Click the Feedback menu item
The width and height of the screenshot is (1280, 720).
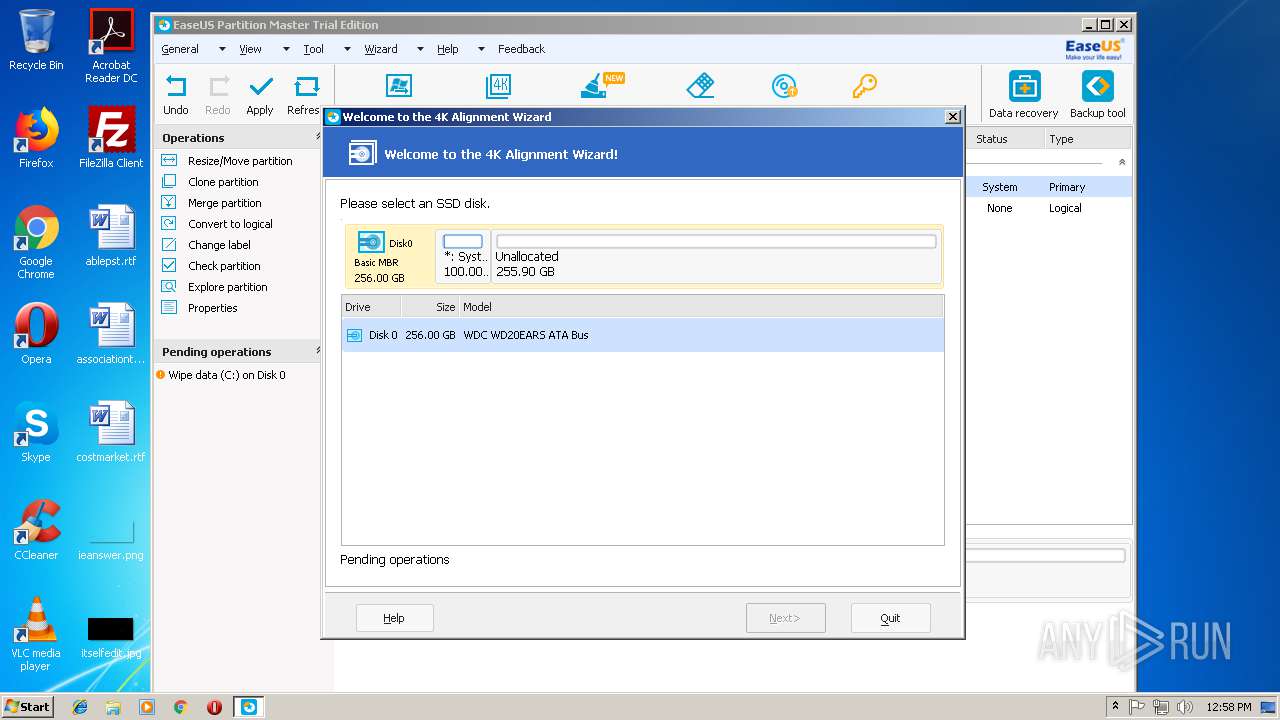521,49
